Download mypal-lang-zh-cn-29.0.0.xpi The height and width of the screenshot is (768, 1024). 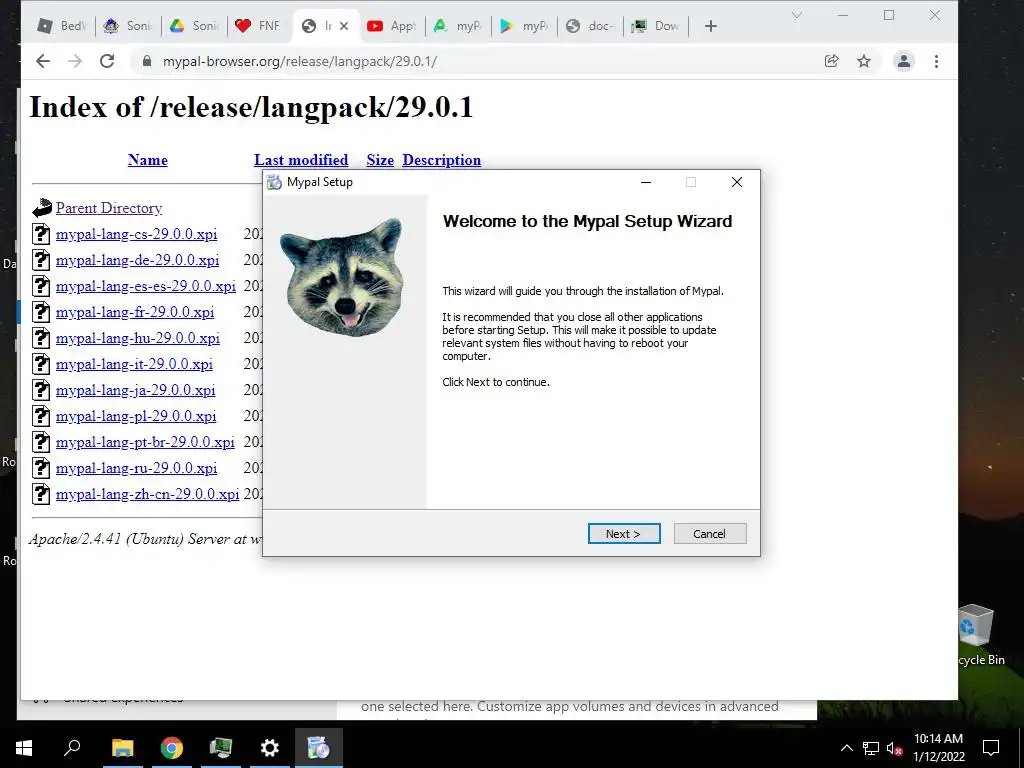148,494
